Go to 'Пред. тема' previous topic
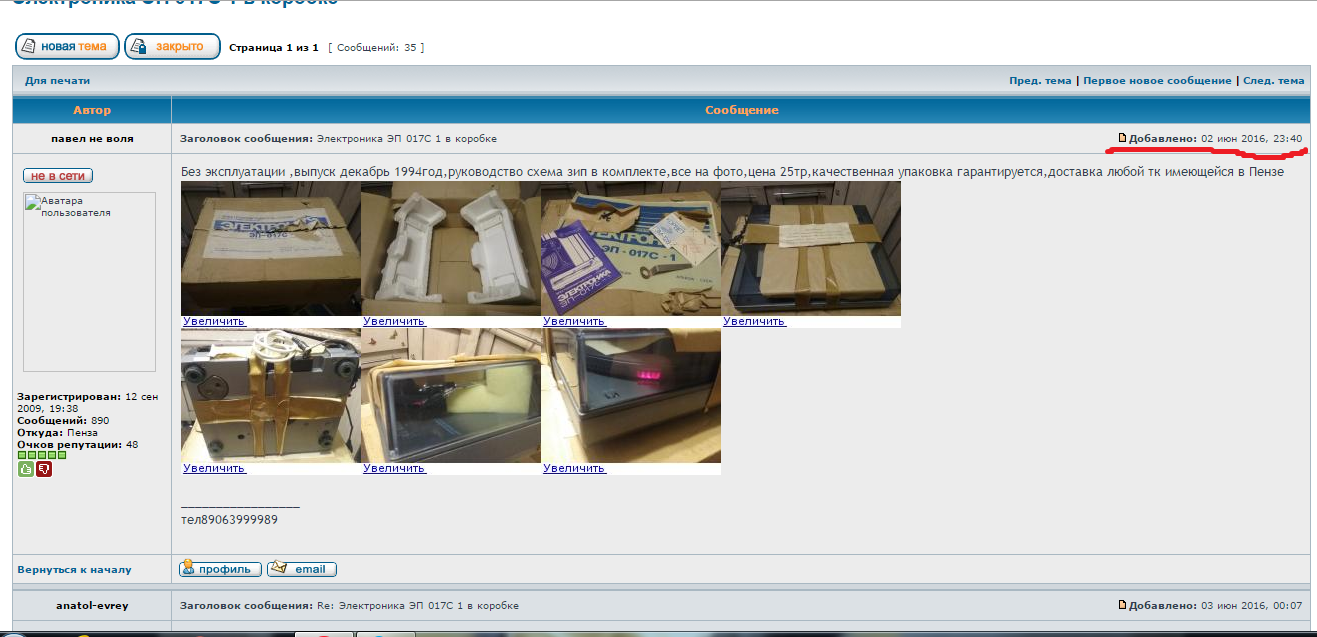The height and width of the screenshot is (637, 1317). click(1039, 81)
